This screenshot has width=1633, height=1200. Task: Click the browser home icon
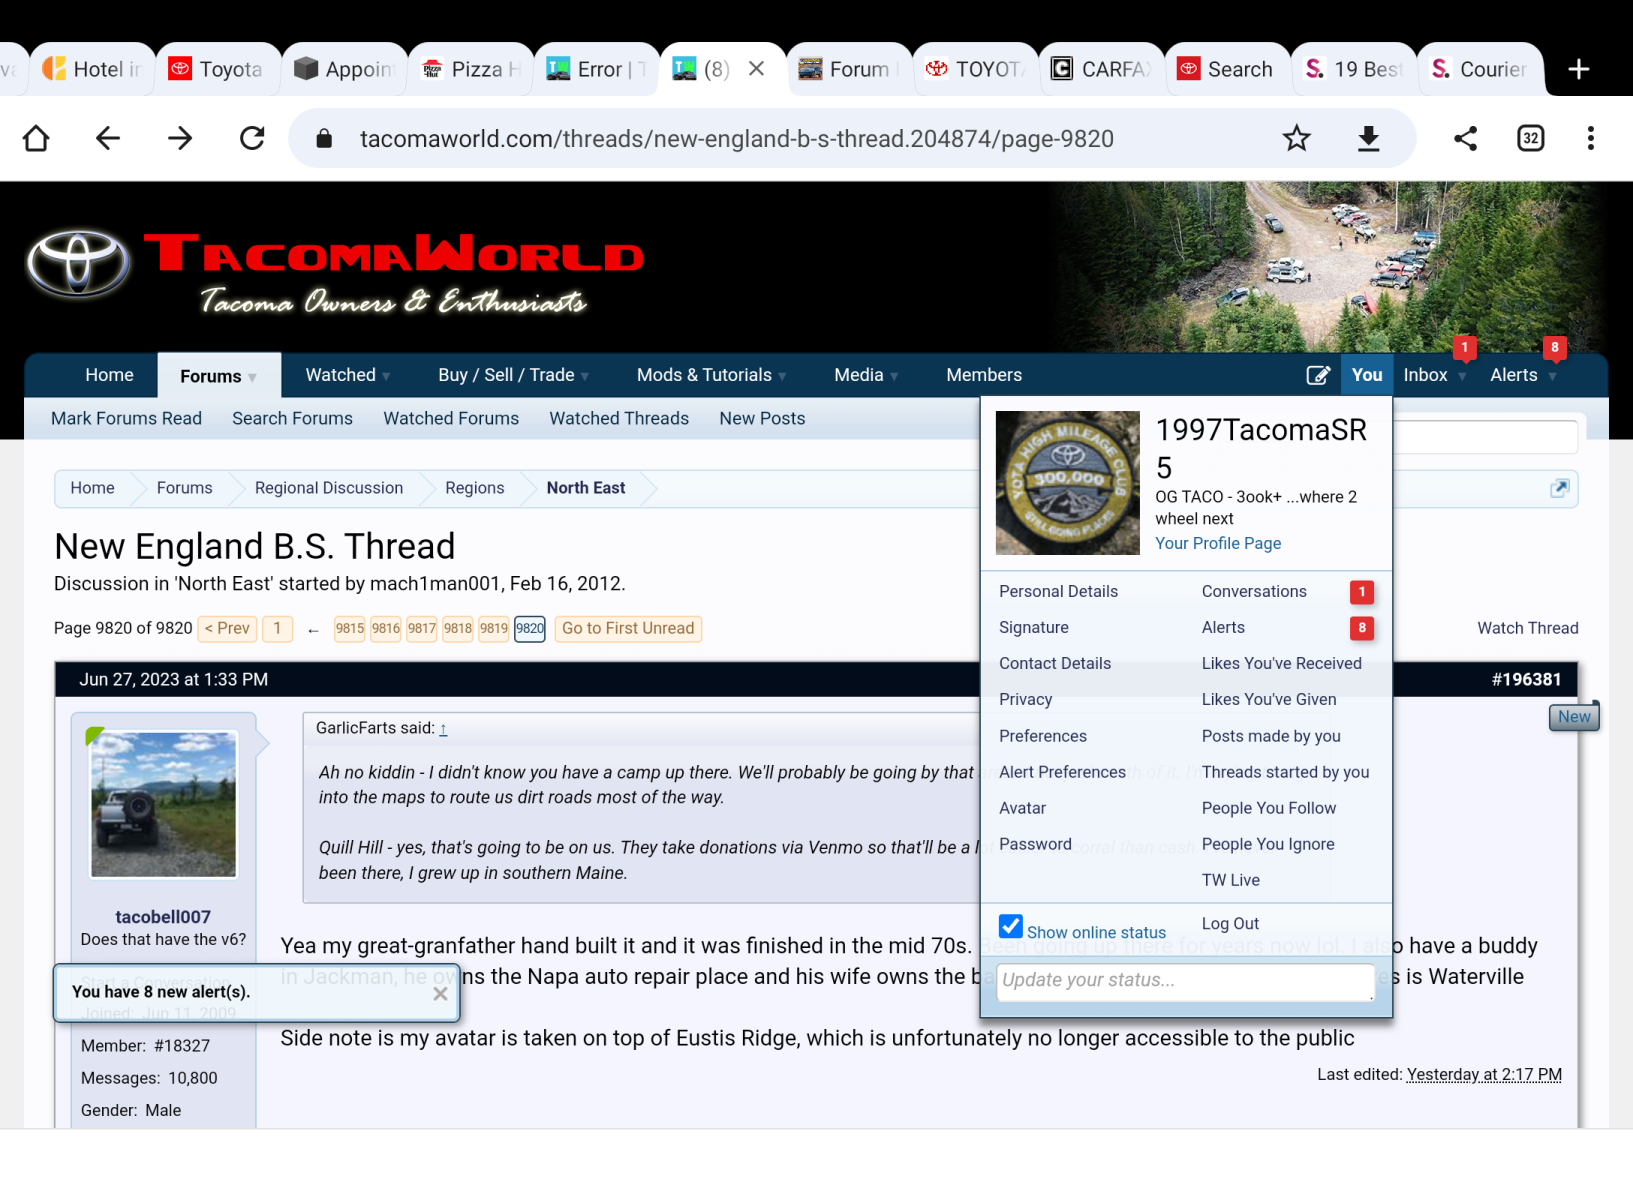36,138
